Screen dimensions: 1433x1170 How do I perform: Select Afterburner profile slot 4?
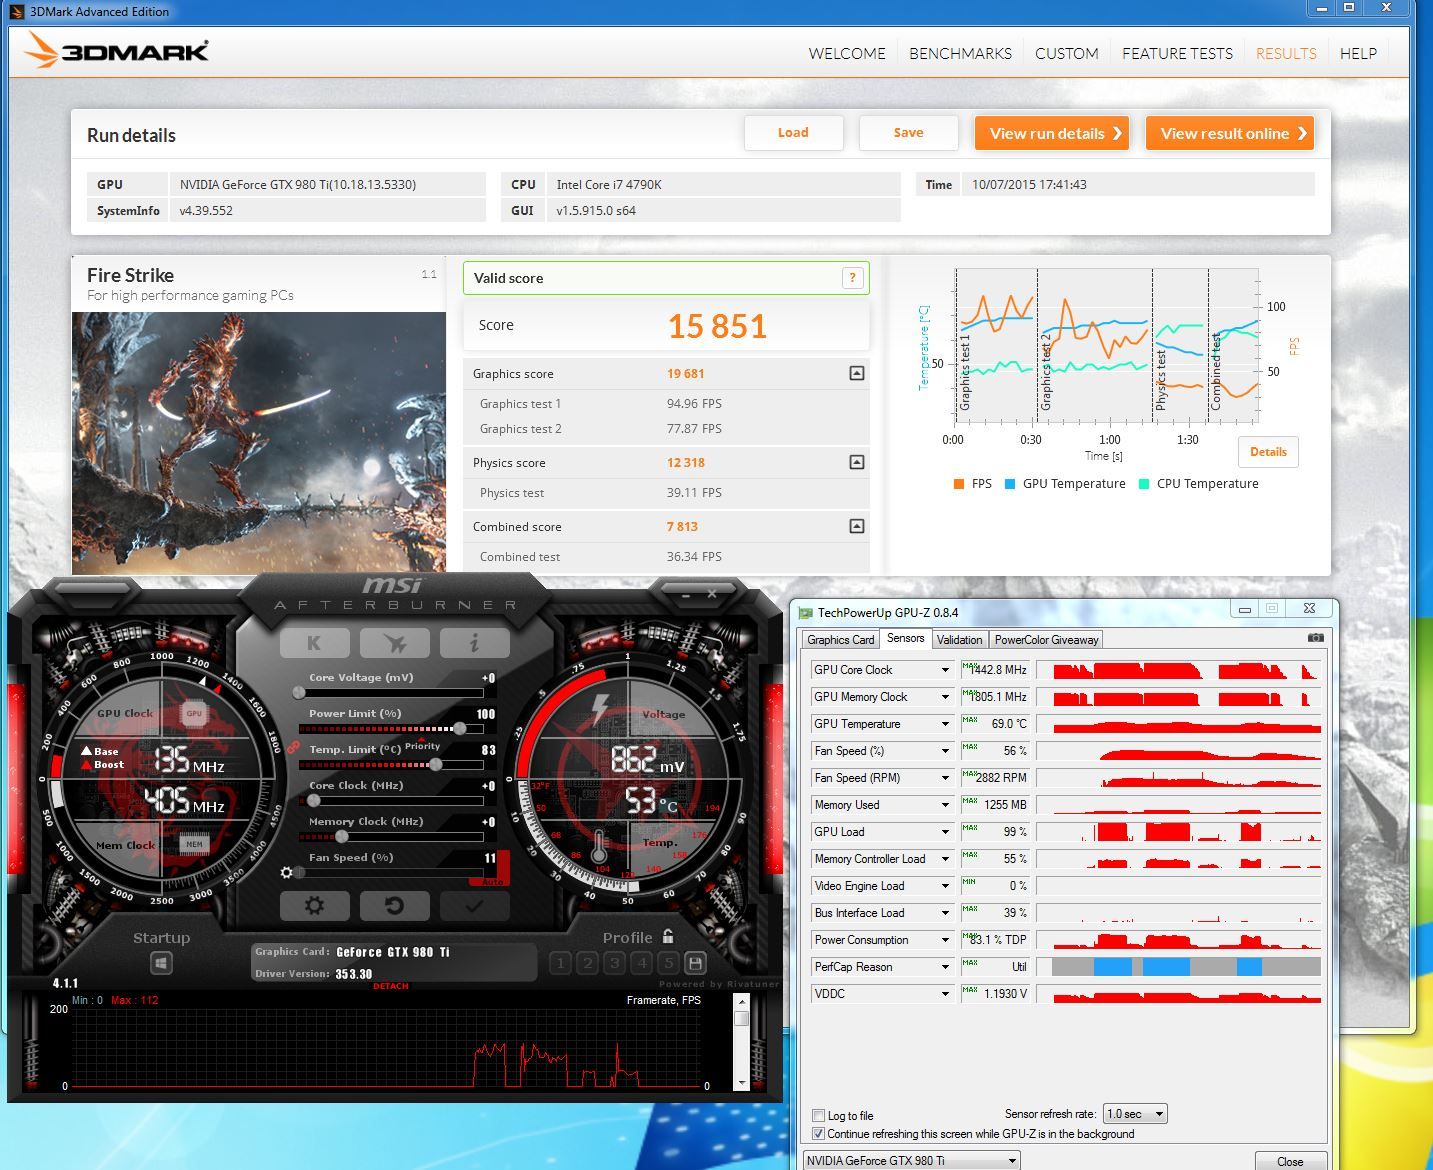pyautogui.click(x=641, y=963)
